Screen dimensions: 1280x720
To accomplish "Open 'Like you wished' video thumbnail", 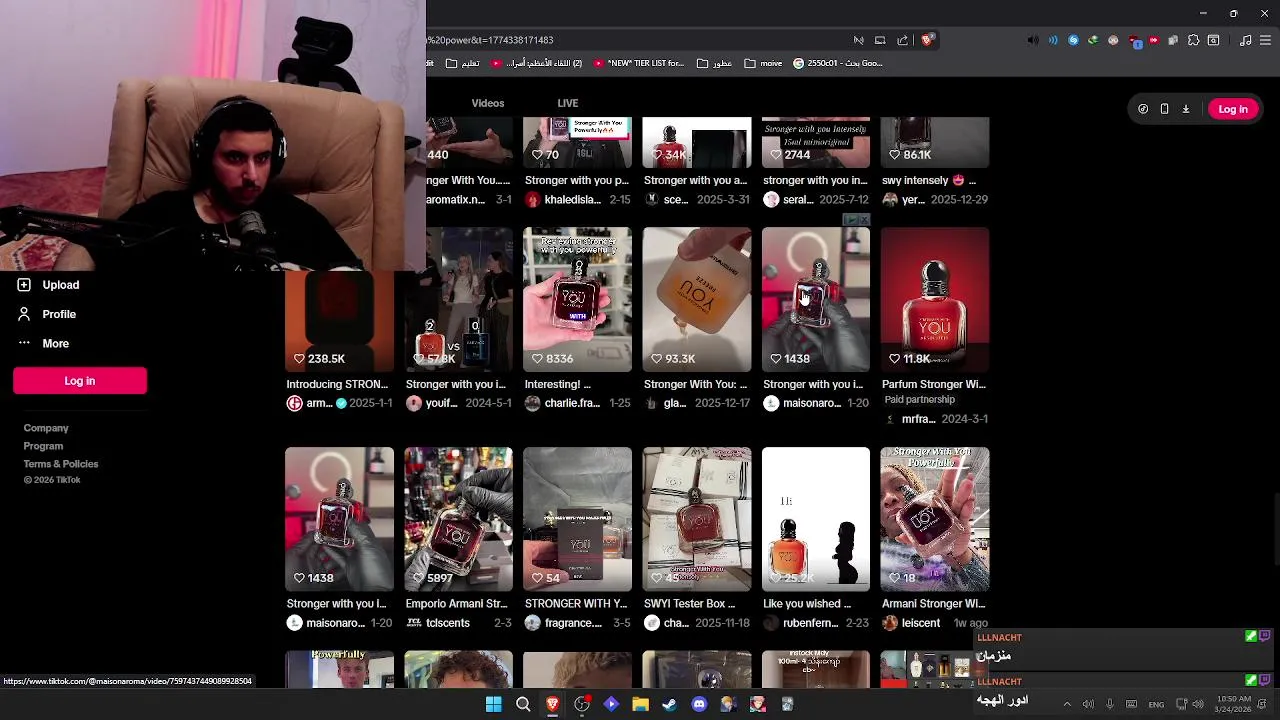I will click(815, 519).
